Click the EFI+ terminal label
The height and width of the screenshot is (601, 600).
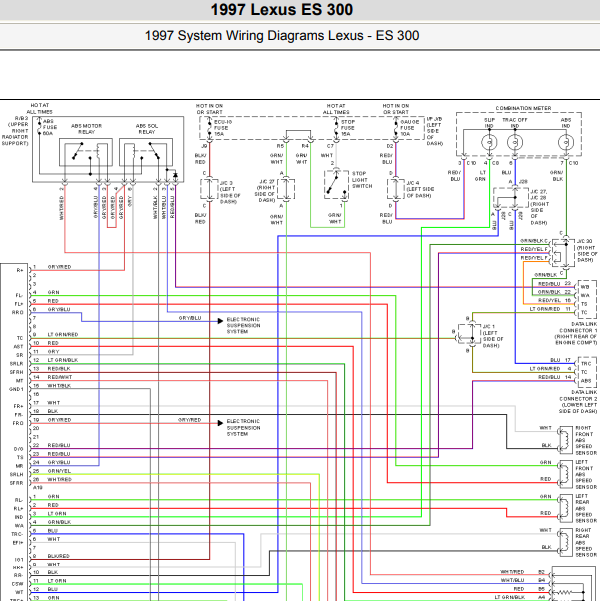tap(17, 543)
